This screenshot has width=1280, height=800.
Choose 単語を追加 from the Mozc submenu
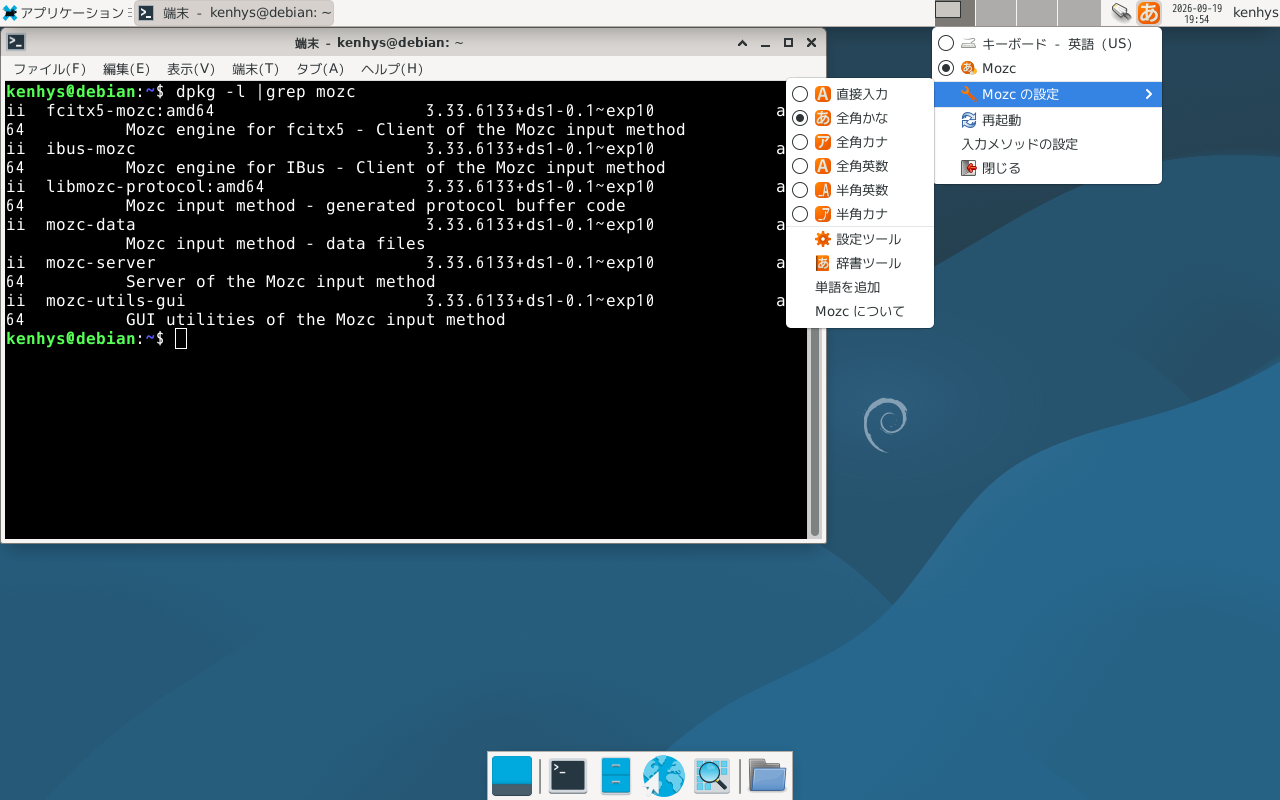(x=860, y=287)
